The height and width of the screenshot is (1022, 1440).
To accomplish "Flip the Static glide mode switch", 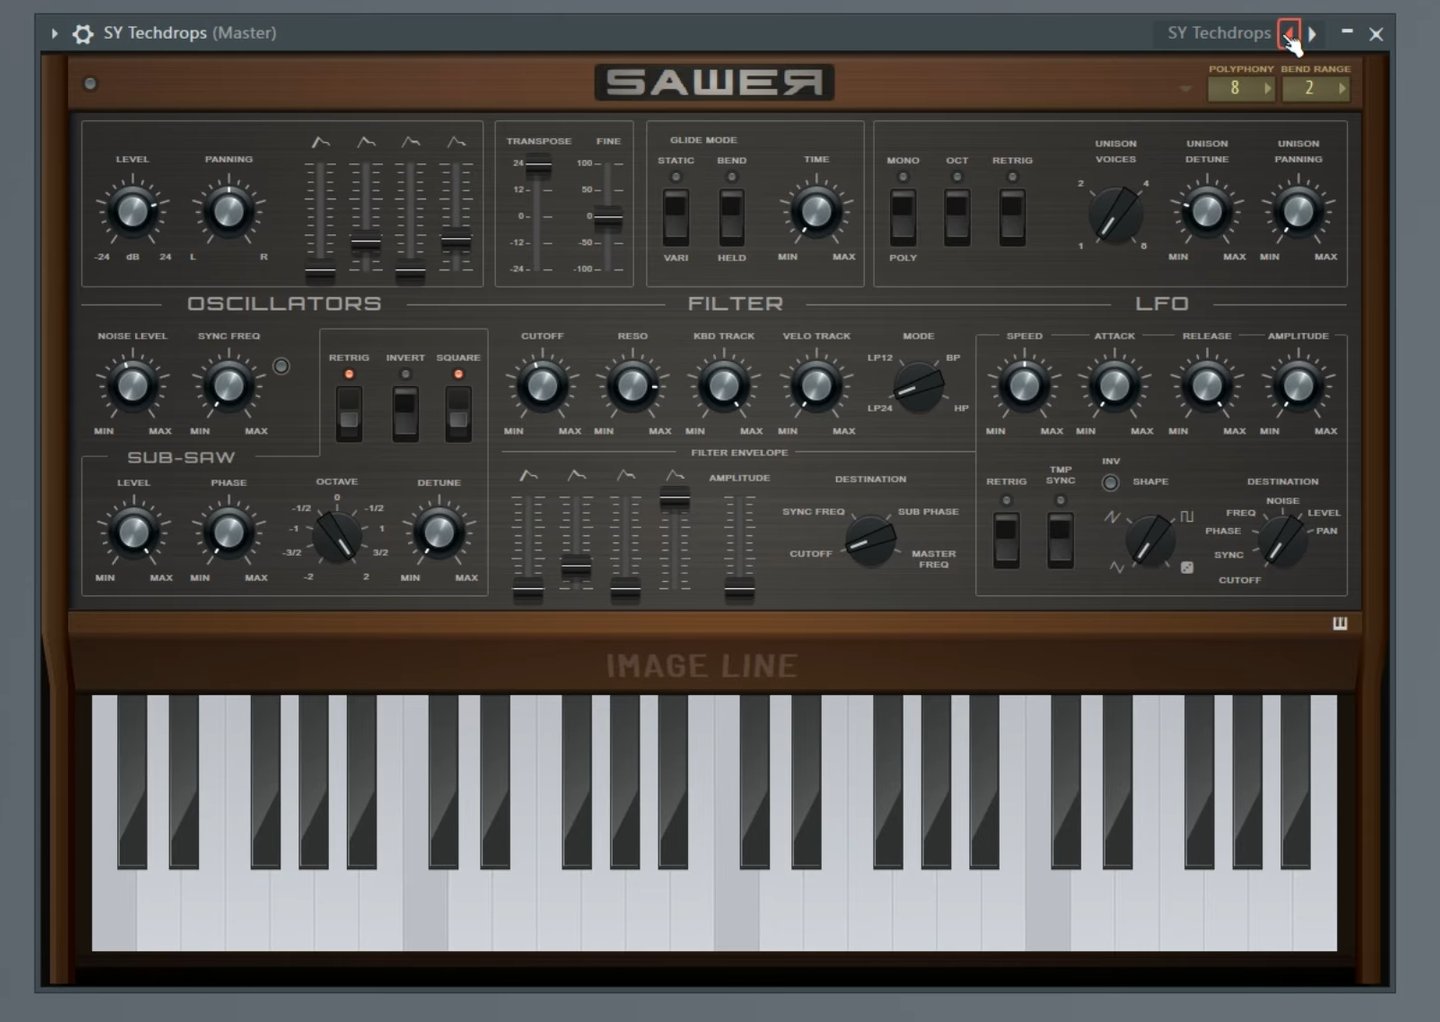I will coord(676,217).
